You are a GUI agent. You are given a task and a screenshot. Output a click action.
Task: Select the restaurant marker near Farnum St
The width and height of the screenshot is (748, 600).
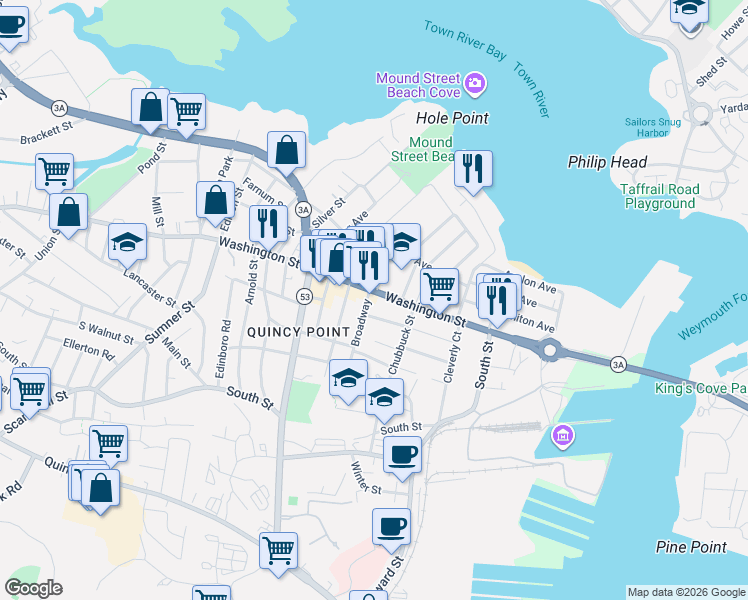(x=268, y=226)
